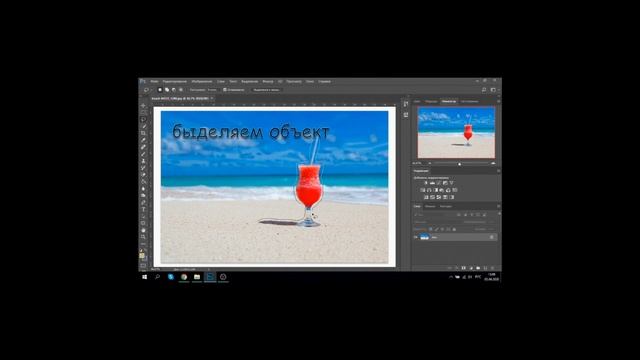Toggle the Сглаживание (anti-alias) checkbox
Viewport: 640px width, 360px height.
225,89
